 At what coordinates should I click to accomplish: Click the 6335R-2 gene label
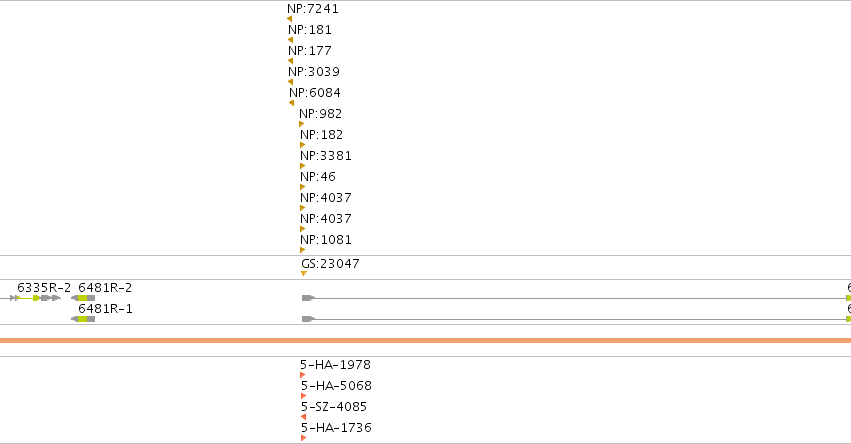(x=44, y=288)
